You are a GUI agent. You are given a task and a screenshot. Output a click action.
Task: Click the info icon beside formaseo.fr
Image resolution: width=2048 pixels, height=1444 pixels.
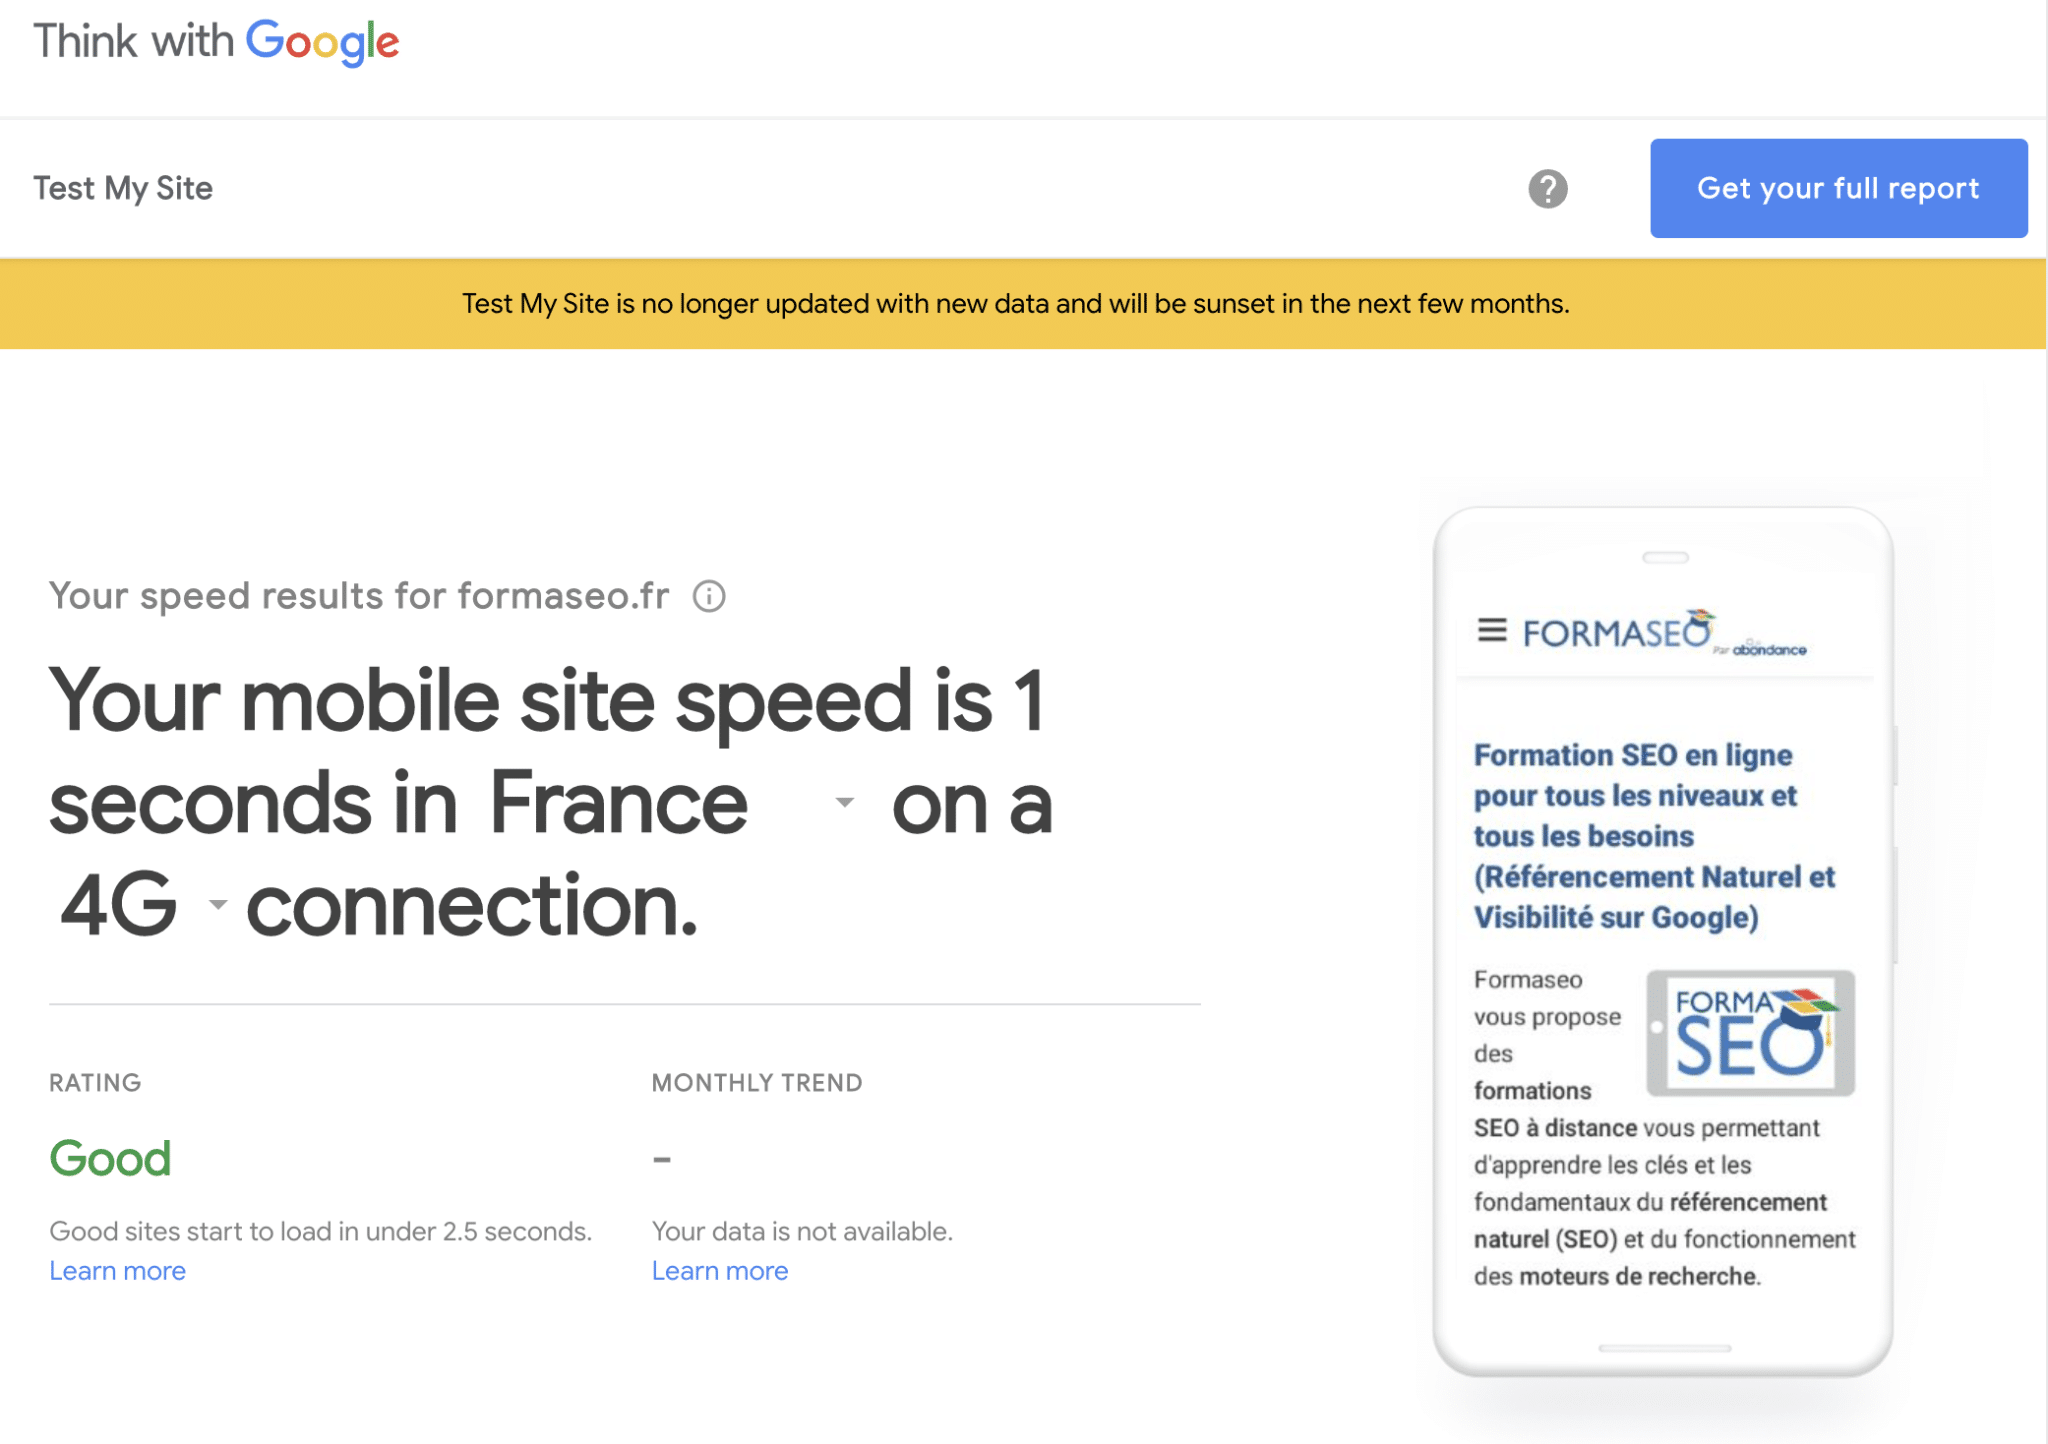point(710,596)
